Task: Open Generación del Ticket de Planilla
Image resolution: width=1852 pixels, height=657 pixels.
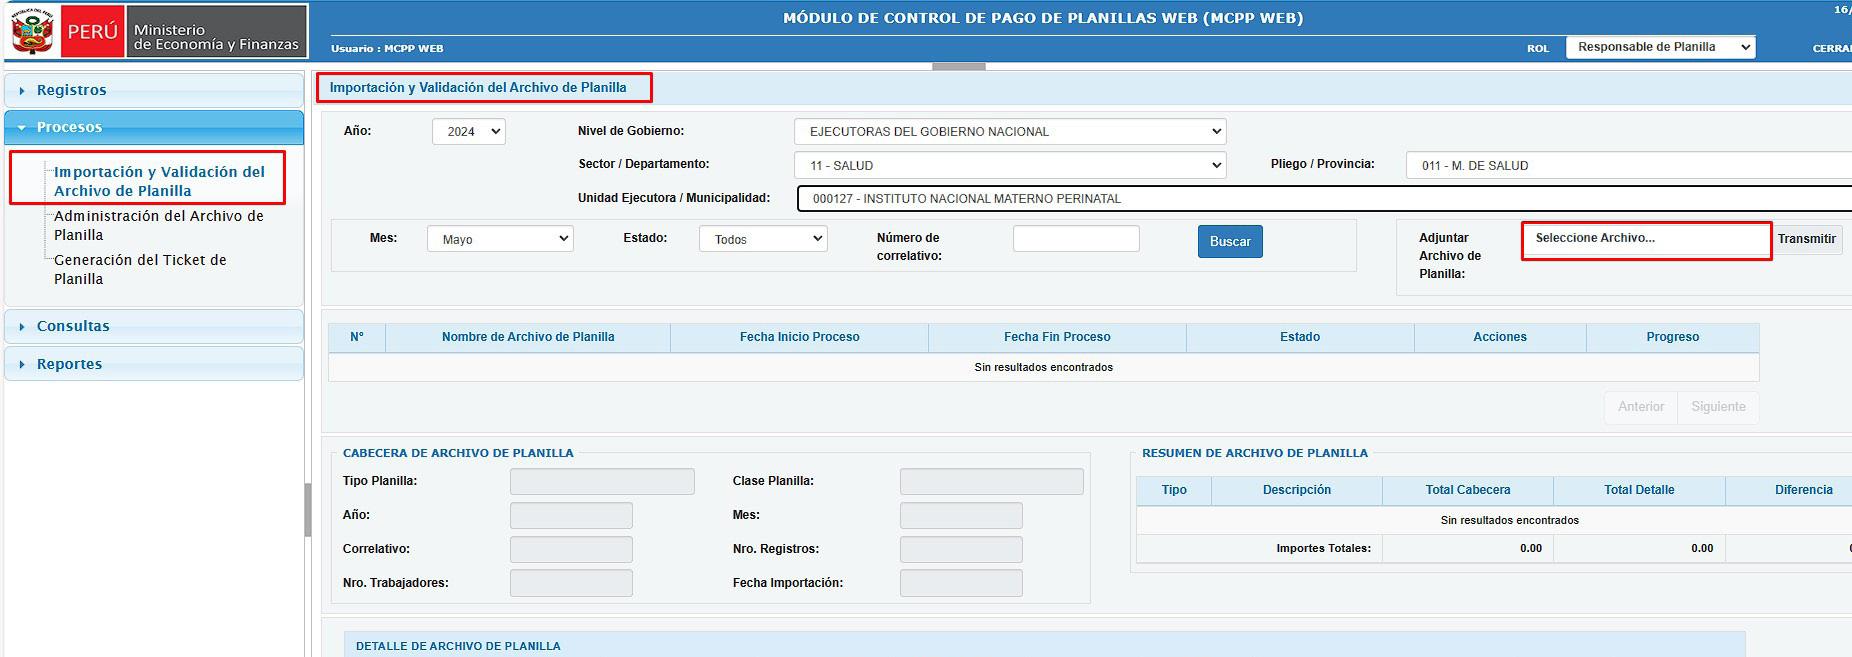Action: (x=140, y=269)
